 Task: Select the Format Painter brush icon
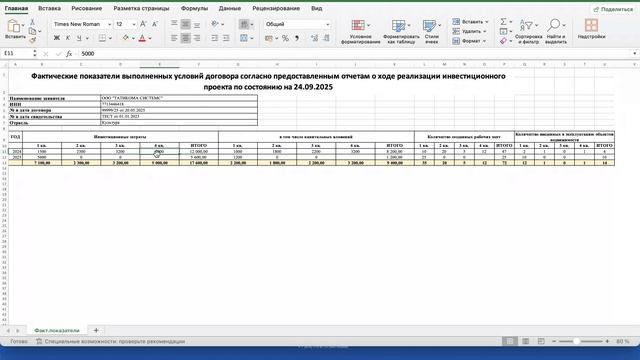[x=33, y=40]
